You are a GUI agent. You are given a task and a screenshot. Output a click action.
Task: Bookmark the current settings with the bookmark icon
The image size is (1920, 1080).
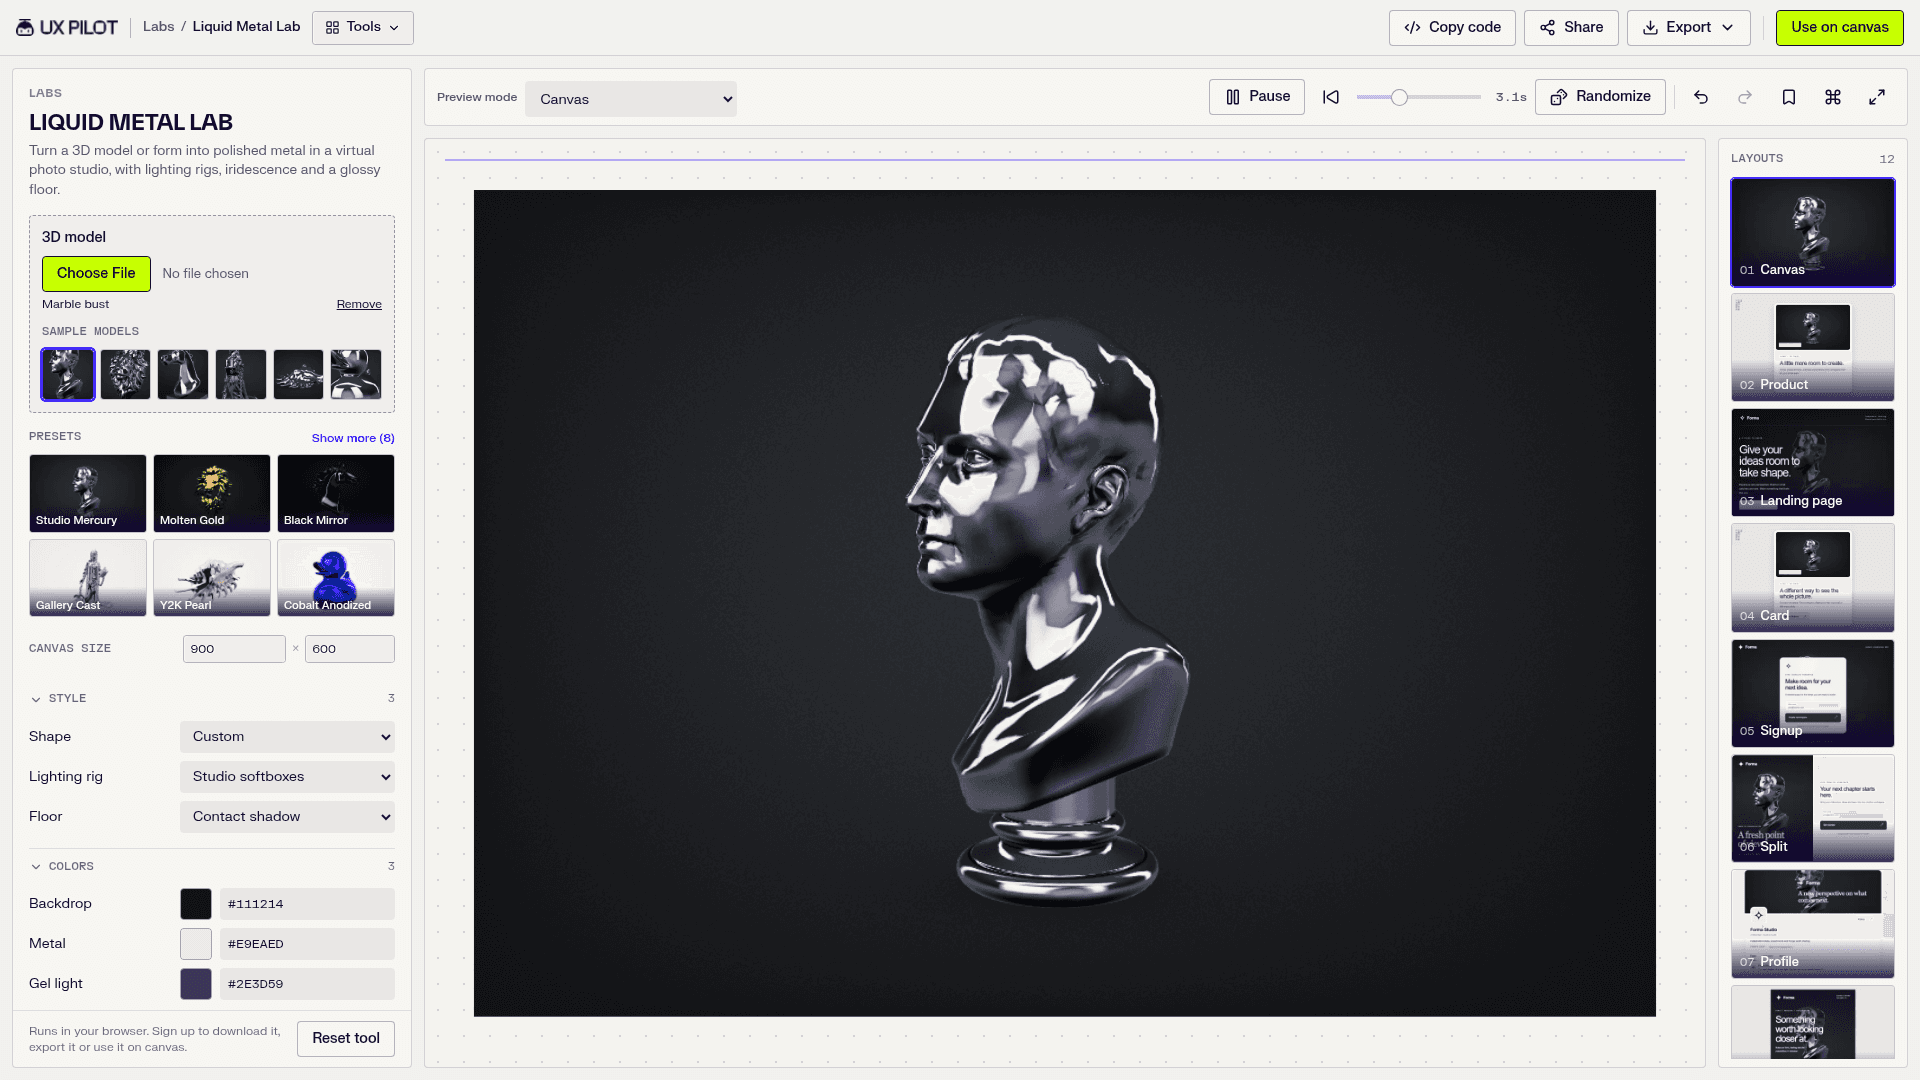tap(1789, 97)
